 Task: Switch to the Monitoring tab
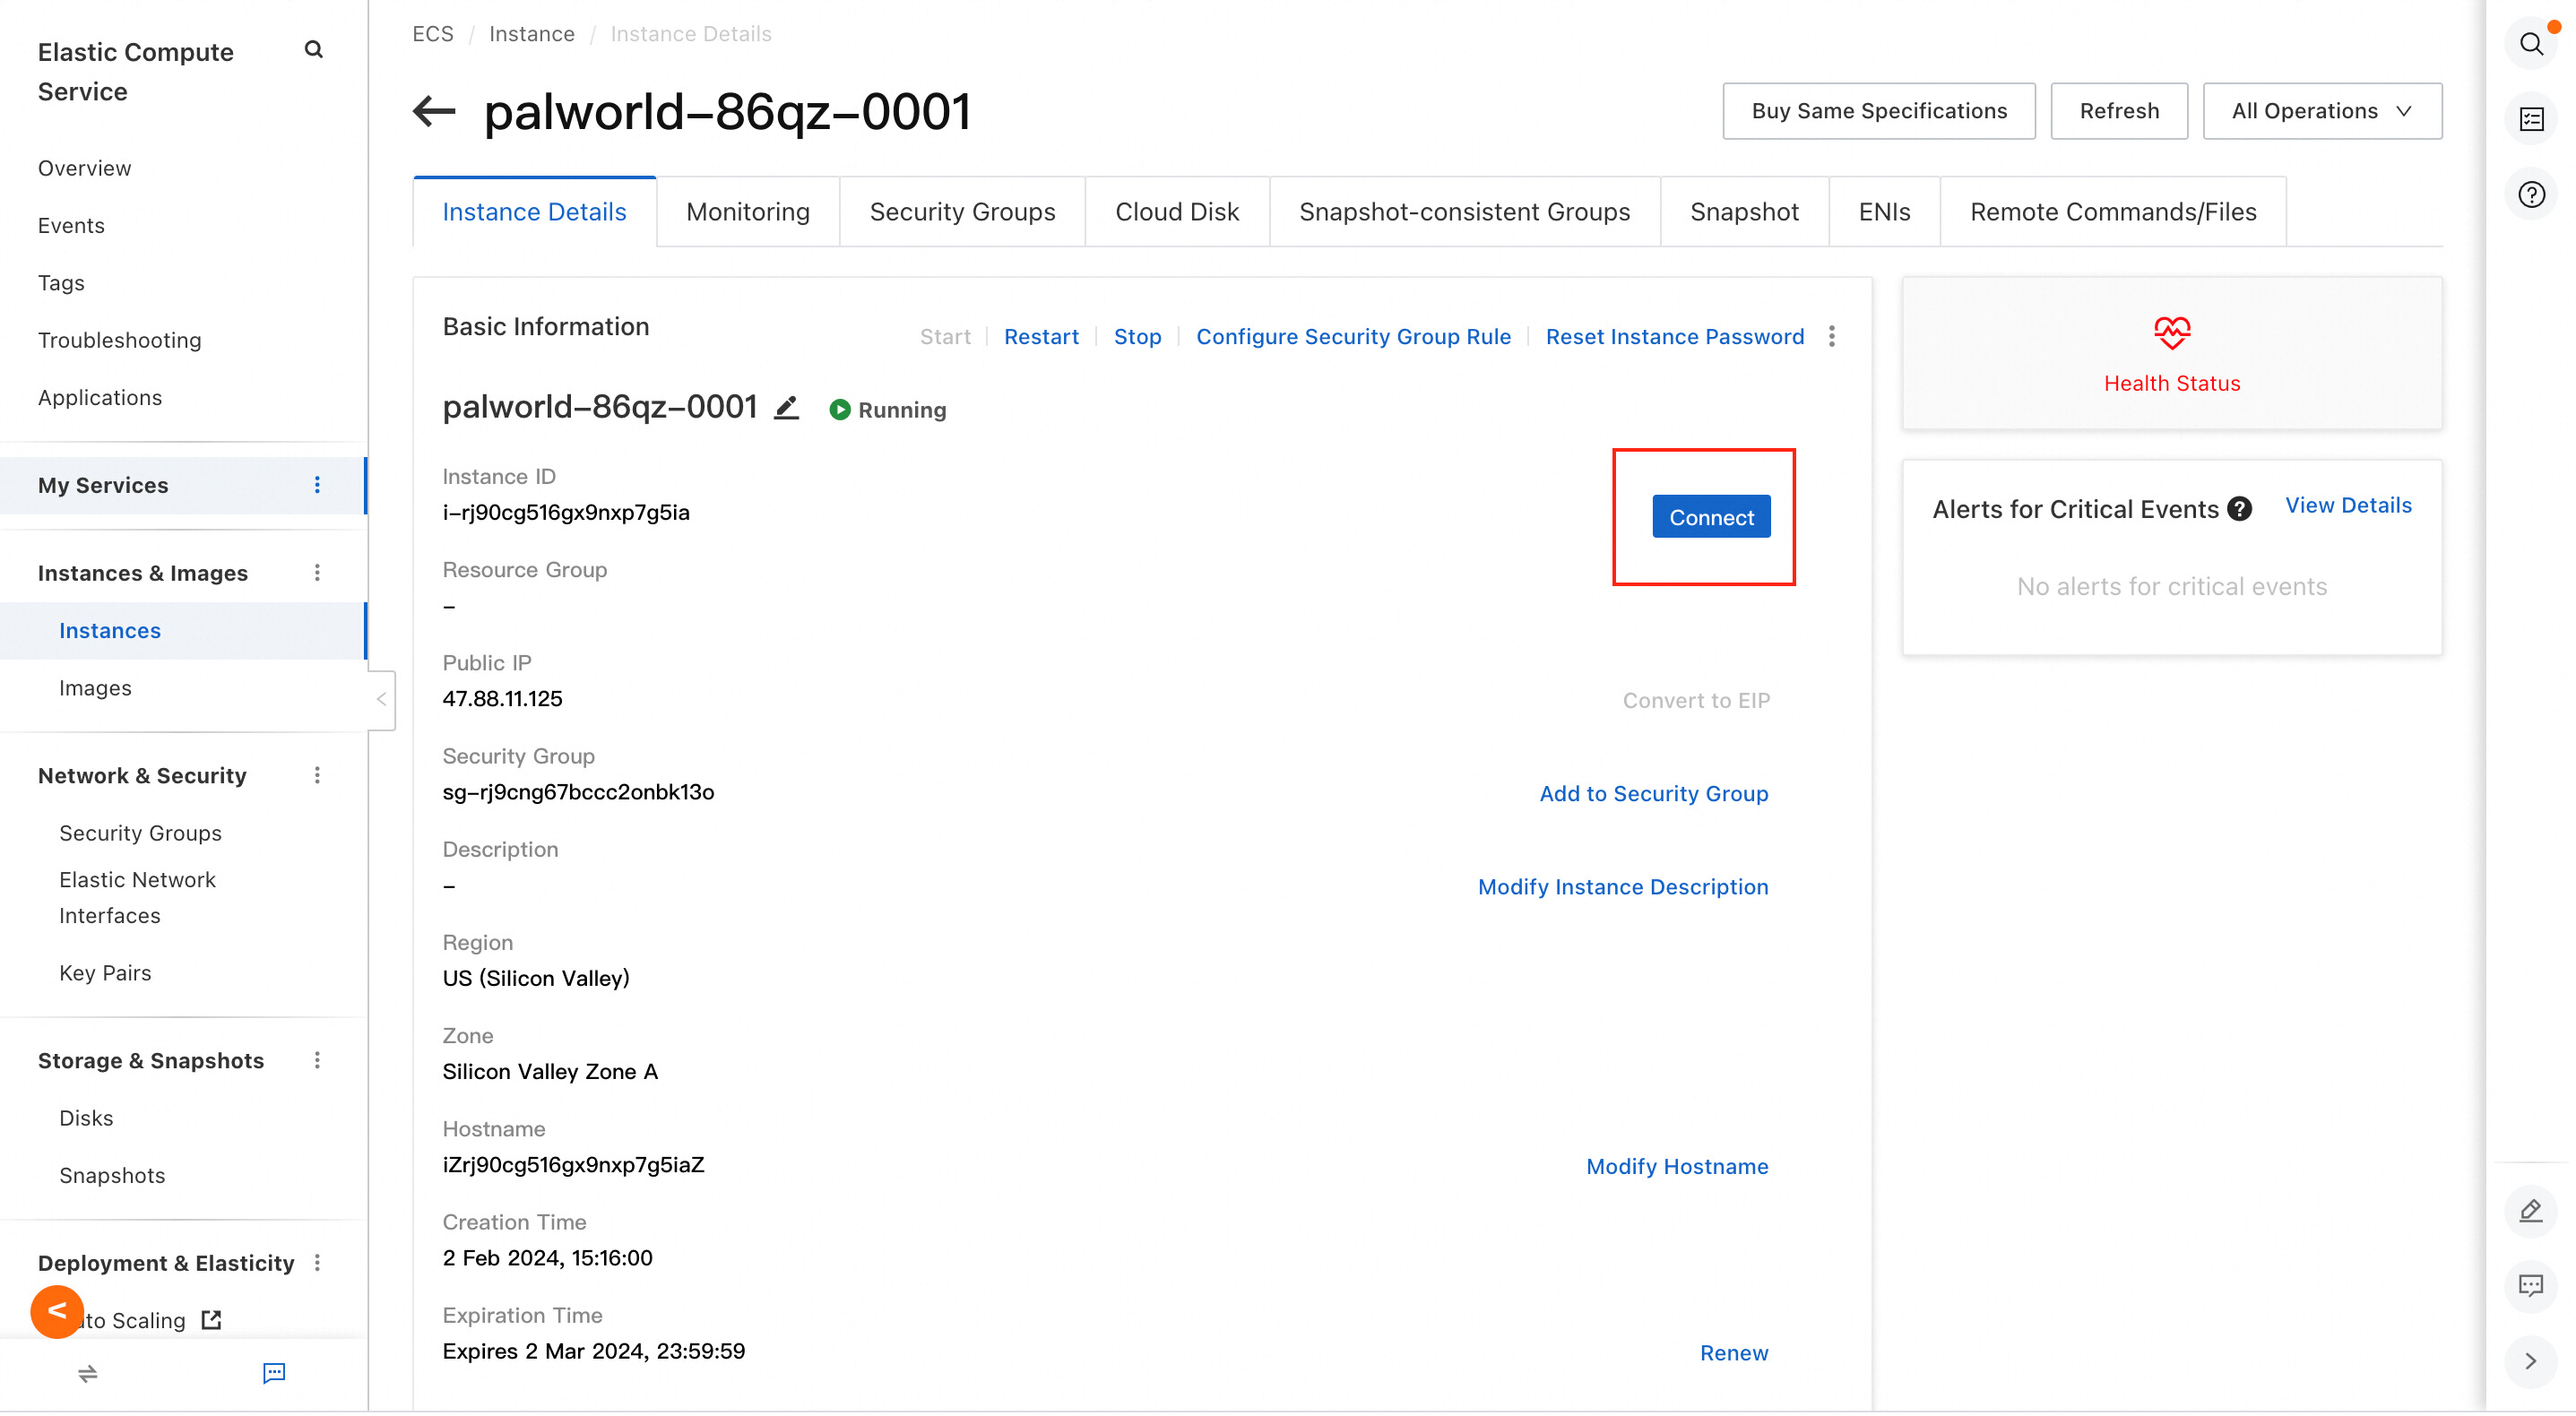(748, 212)
